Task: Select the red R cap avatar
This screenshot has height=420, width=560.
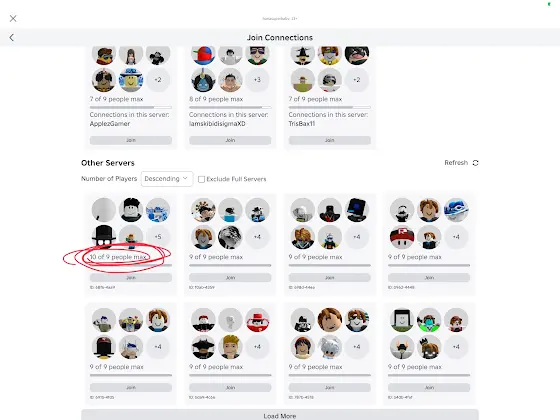Action: coord(402,237)
